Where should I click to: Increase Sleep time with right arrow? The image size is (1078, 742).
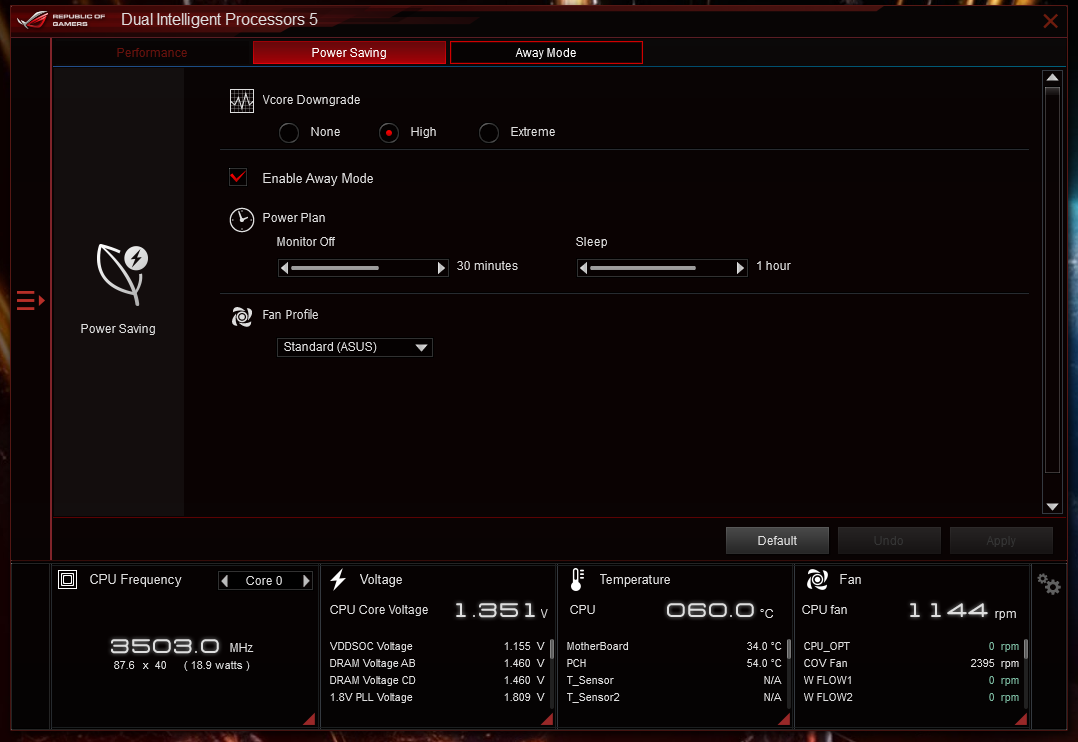click(x=740, y=268)
